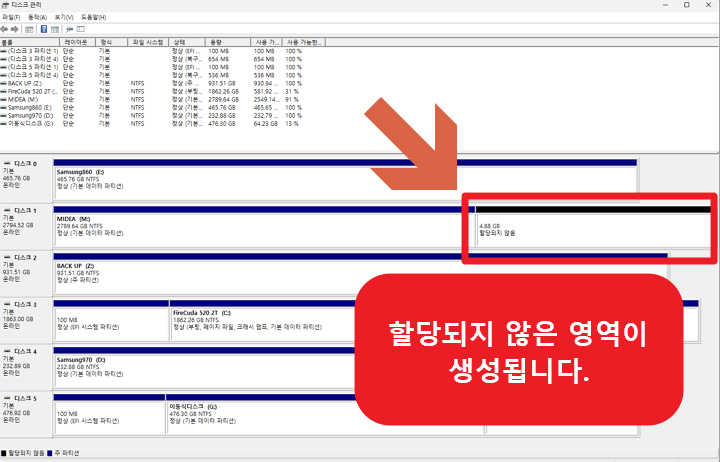
Task: Select the 디스크 0 disk header icon
Action: pyautogui.click(x=7, y=163)
